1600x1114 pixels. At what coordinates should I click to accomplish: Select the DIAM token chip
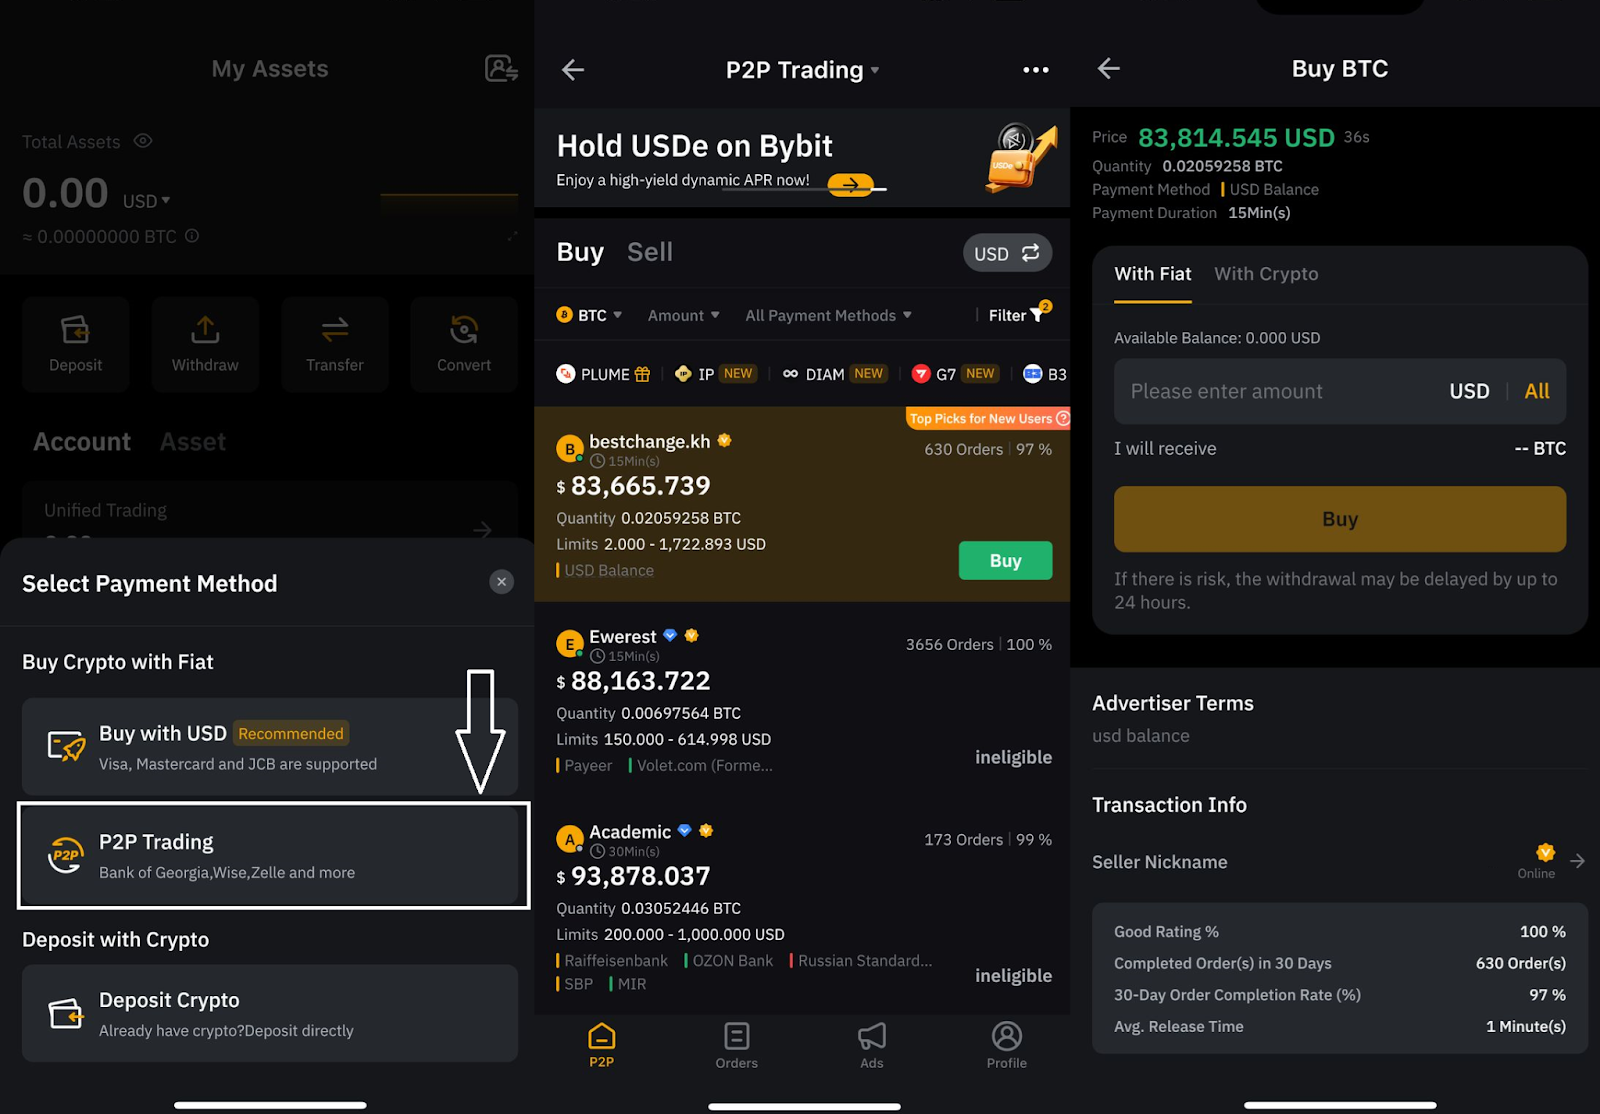click(x=834, y=374)
